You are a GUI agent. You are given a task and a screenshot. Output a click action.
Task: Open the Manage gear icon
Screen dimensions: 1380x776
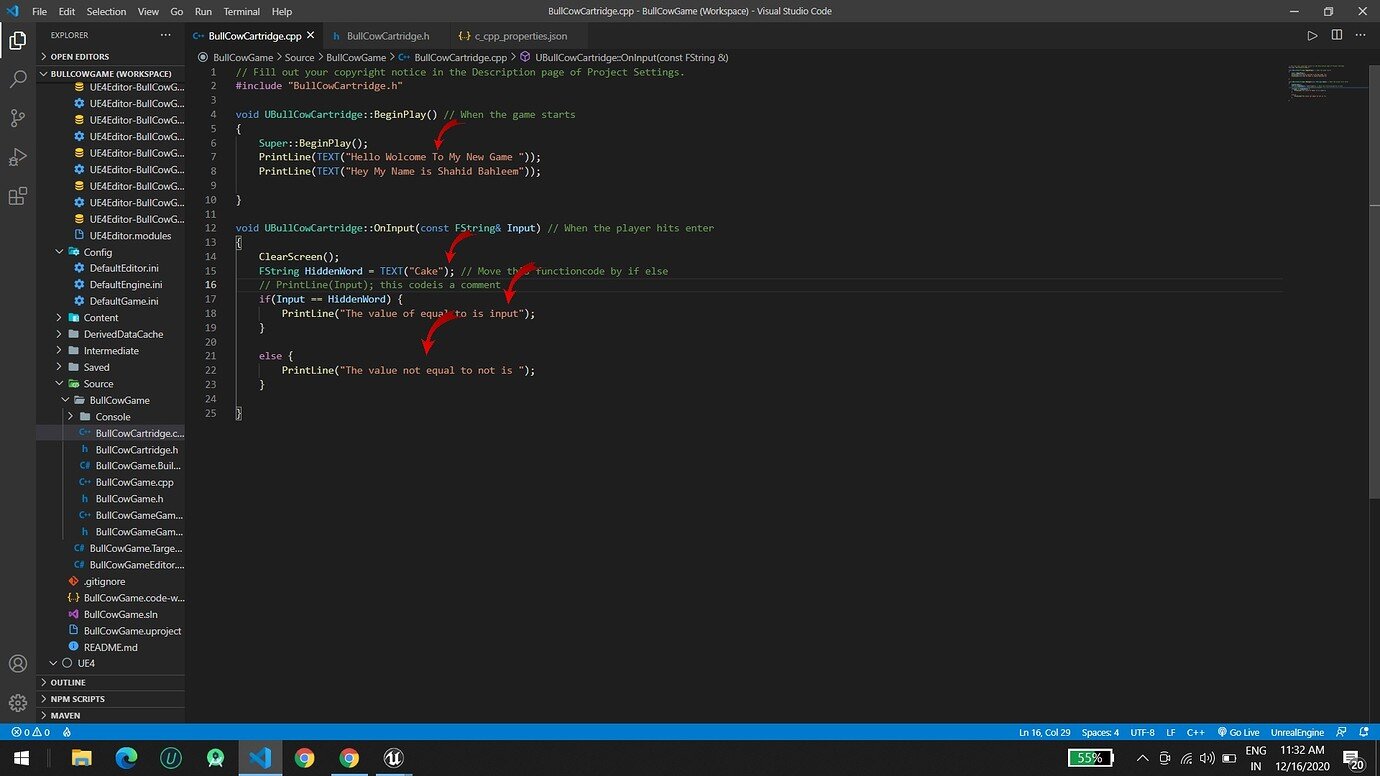click(x=17, y=703)
